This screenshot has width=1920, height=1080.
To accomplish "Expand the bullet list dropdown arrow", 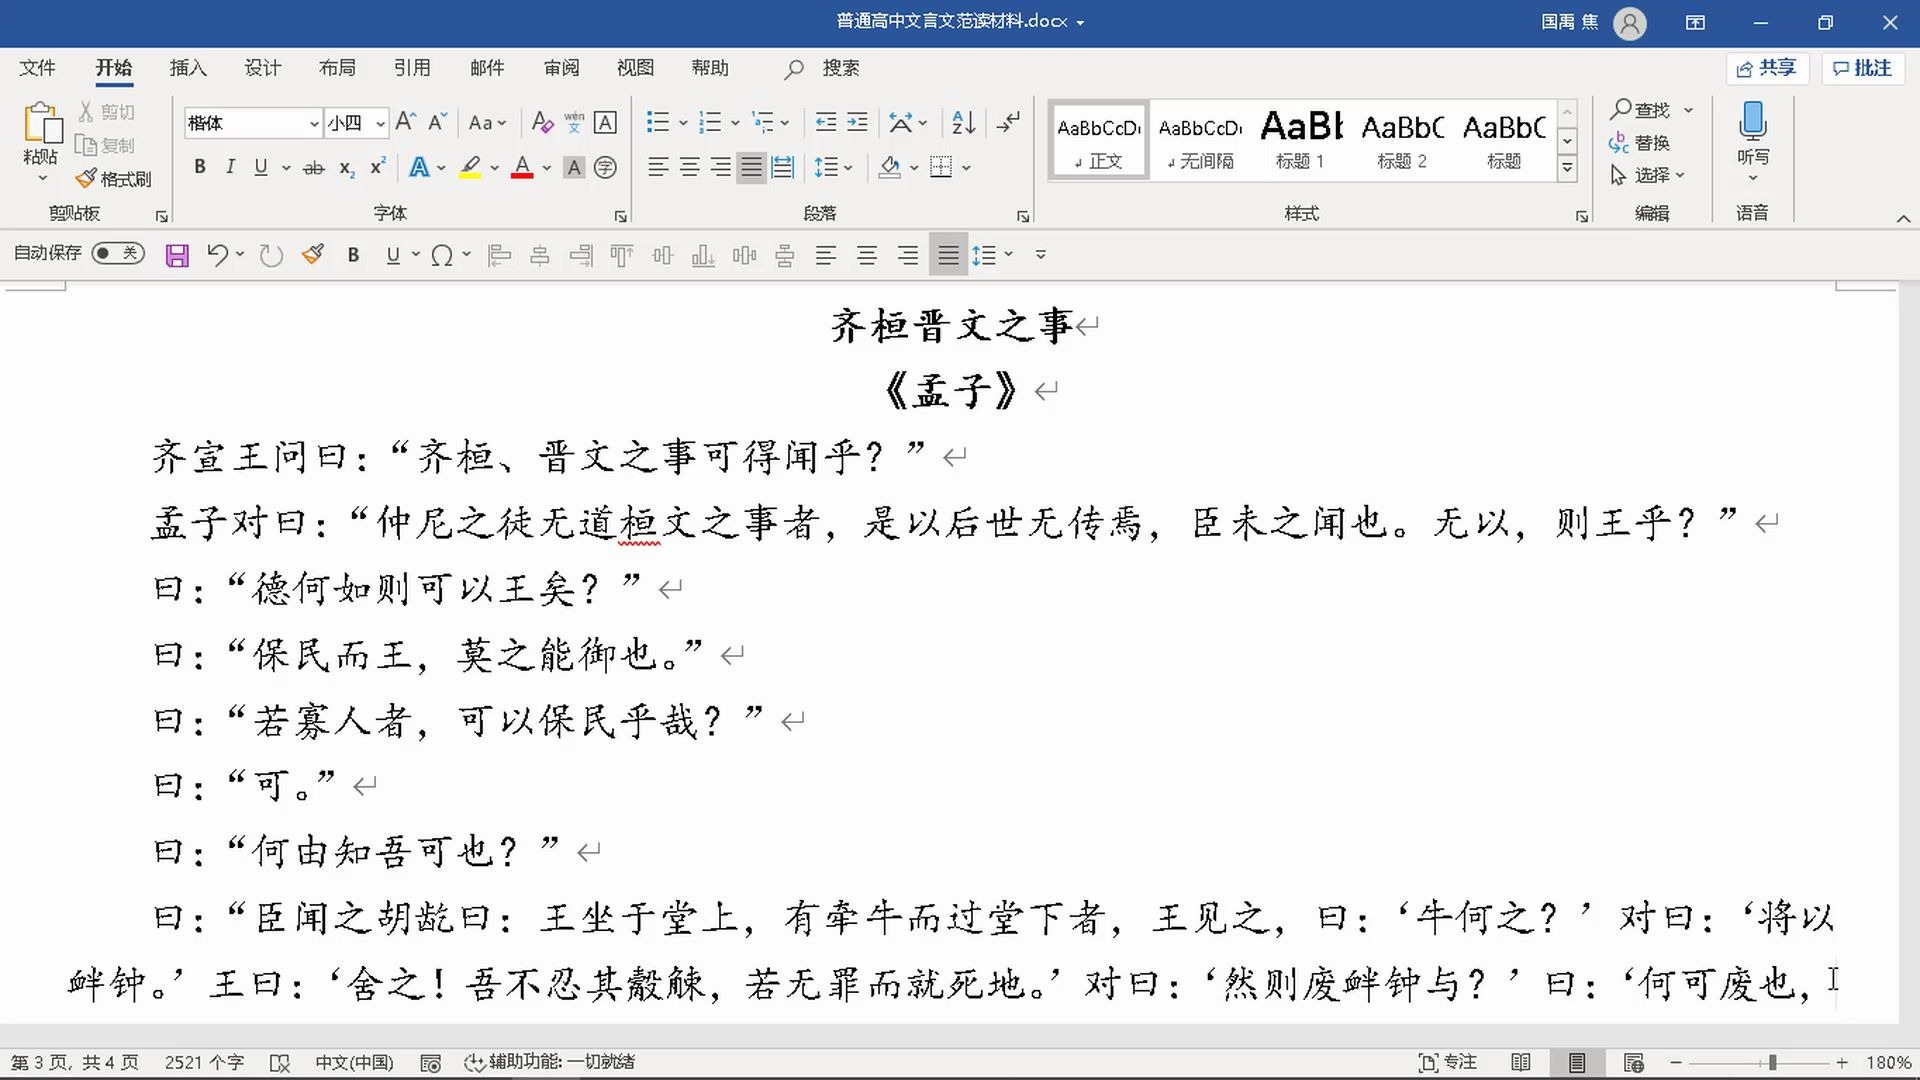I will coord(683,123).
